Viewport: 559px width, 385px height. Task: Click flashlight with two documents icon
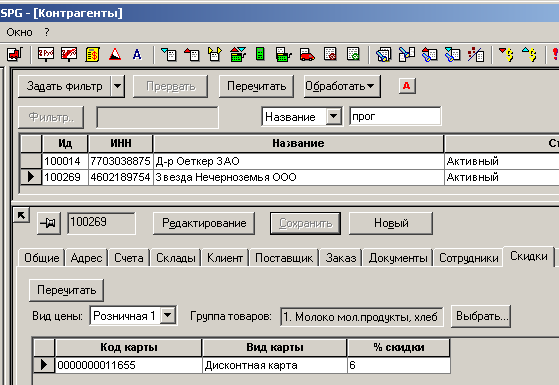(406, 55)
